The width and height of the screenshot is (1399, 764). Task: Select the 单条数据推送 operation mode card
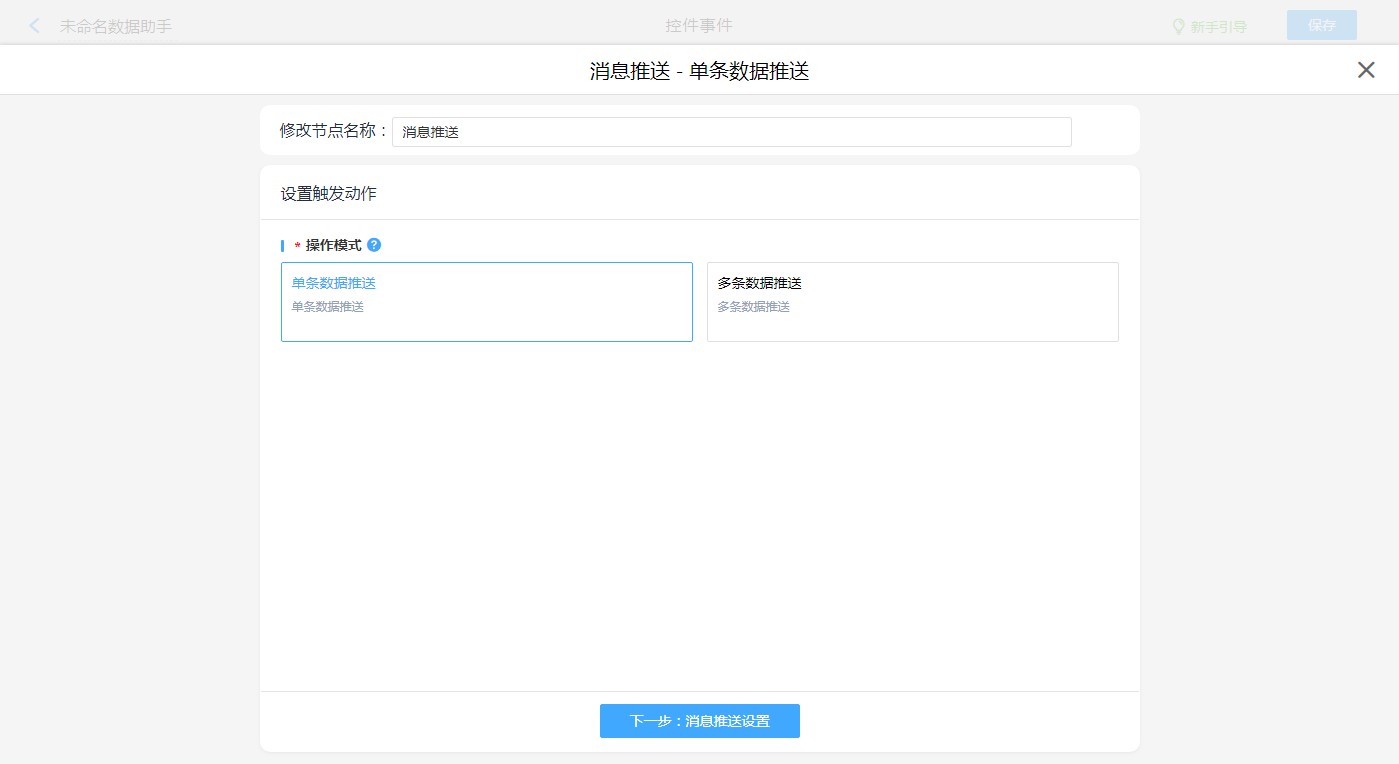pos(486,302)
